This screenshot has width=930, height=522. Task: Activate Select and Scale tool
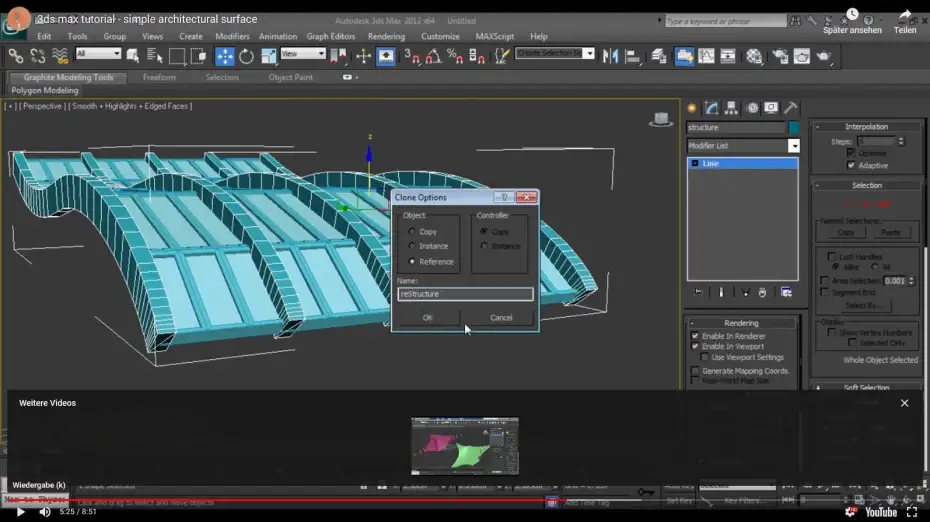click(268, 56)
